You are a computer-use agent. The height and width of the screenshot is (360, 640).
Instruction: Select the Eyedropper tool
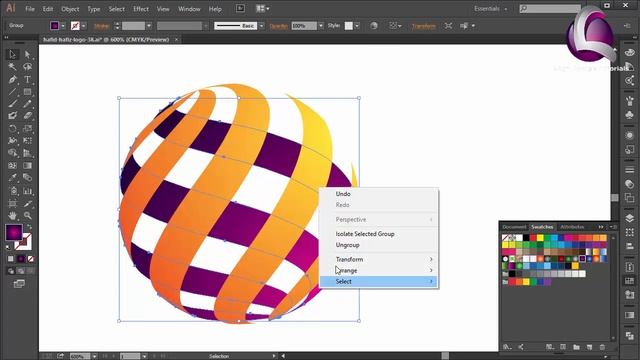coord(12,178)
